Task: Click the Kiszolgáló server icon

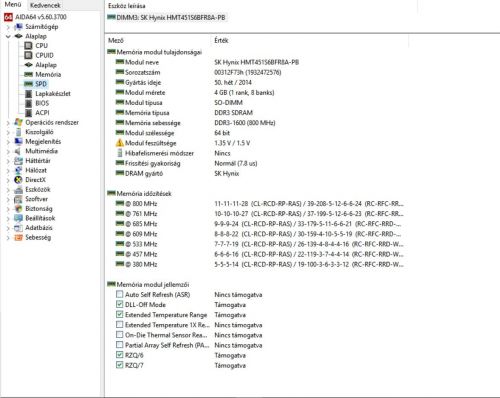Action: point(18,132)
